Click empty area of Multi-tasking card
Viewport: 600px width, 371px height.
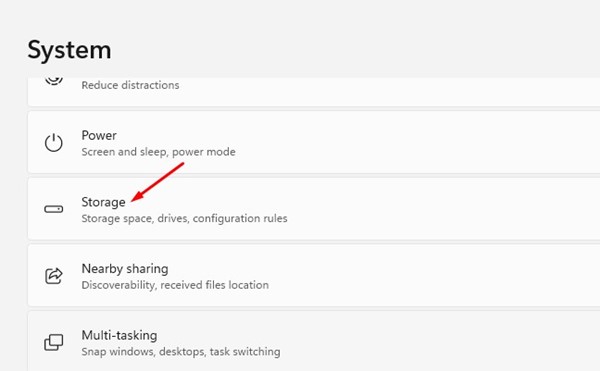click(x=421, y=342)
